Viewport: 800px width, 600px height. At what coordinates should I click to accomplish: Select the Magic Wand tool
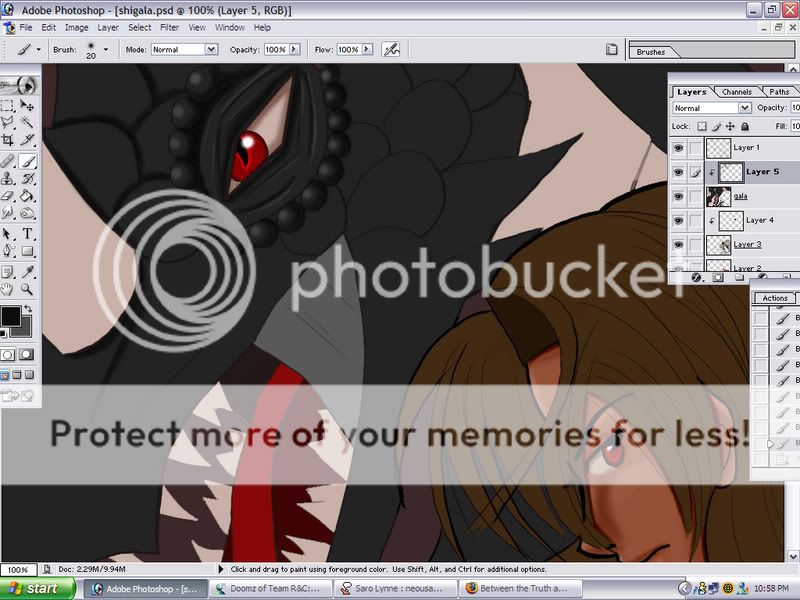(27, 122)
